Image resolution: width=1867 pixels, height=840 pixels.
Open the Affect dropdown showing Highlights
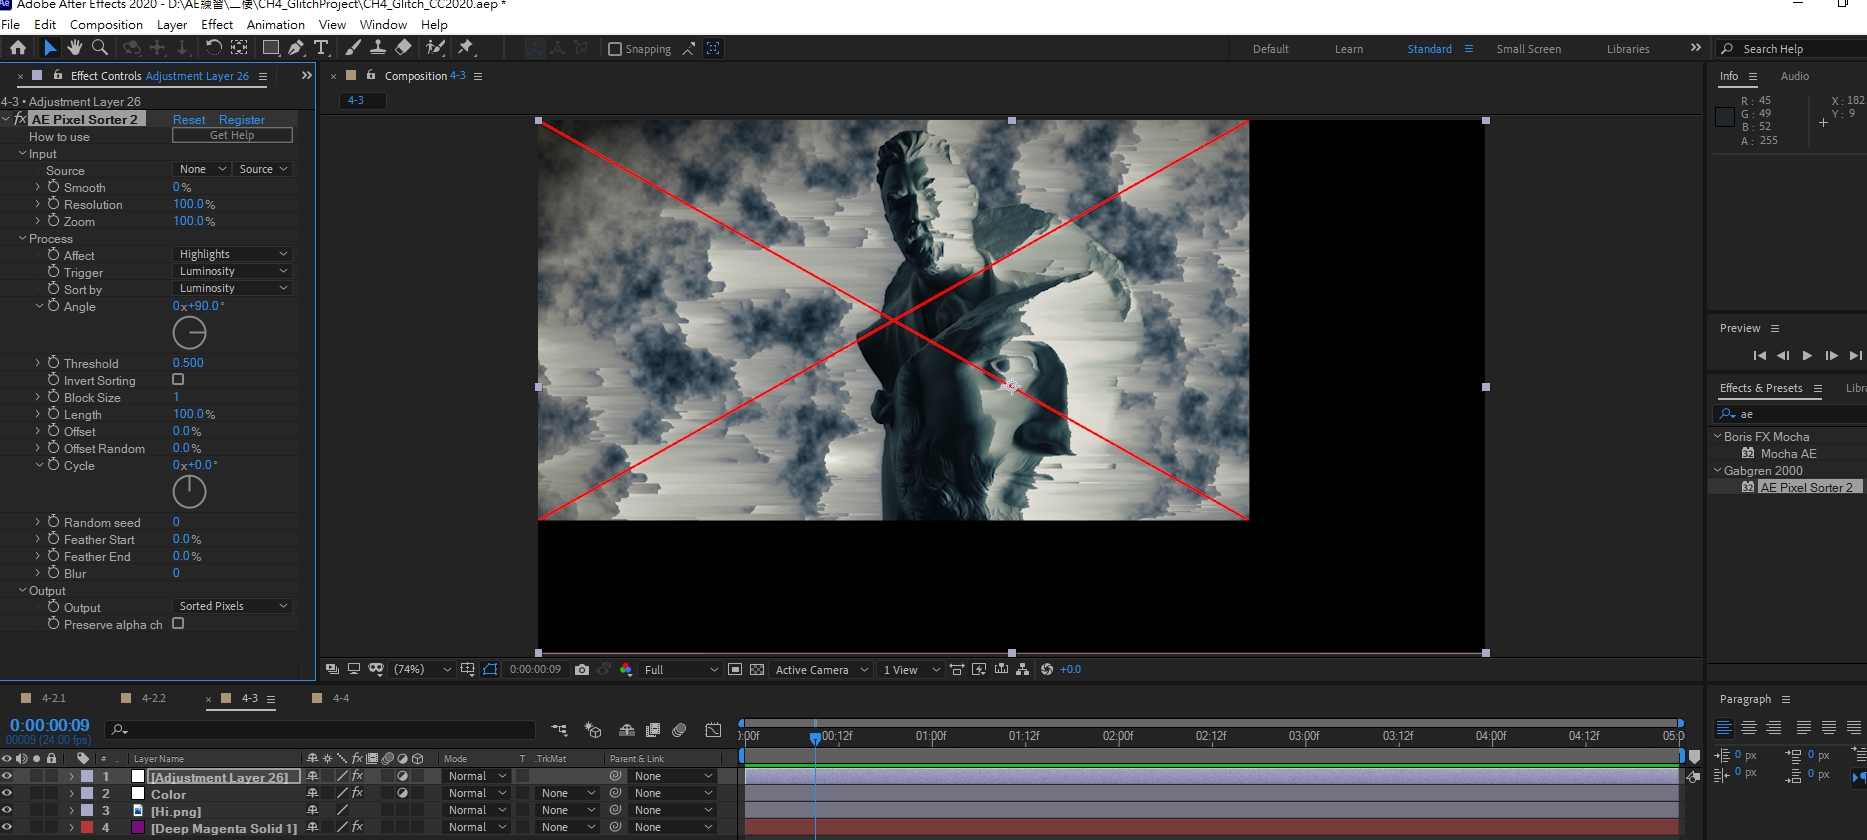click(x=232, y=255)
